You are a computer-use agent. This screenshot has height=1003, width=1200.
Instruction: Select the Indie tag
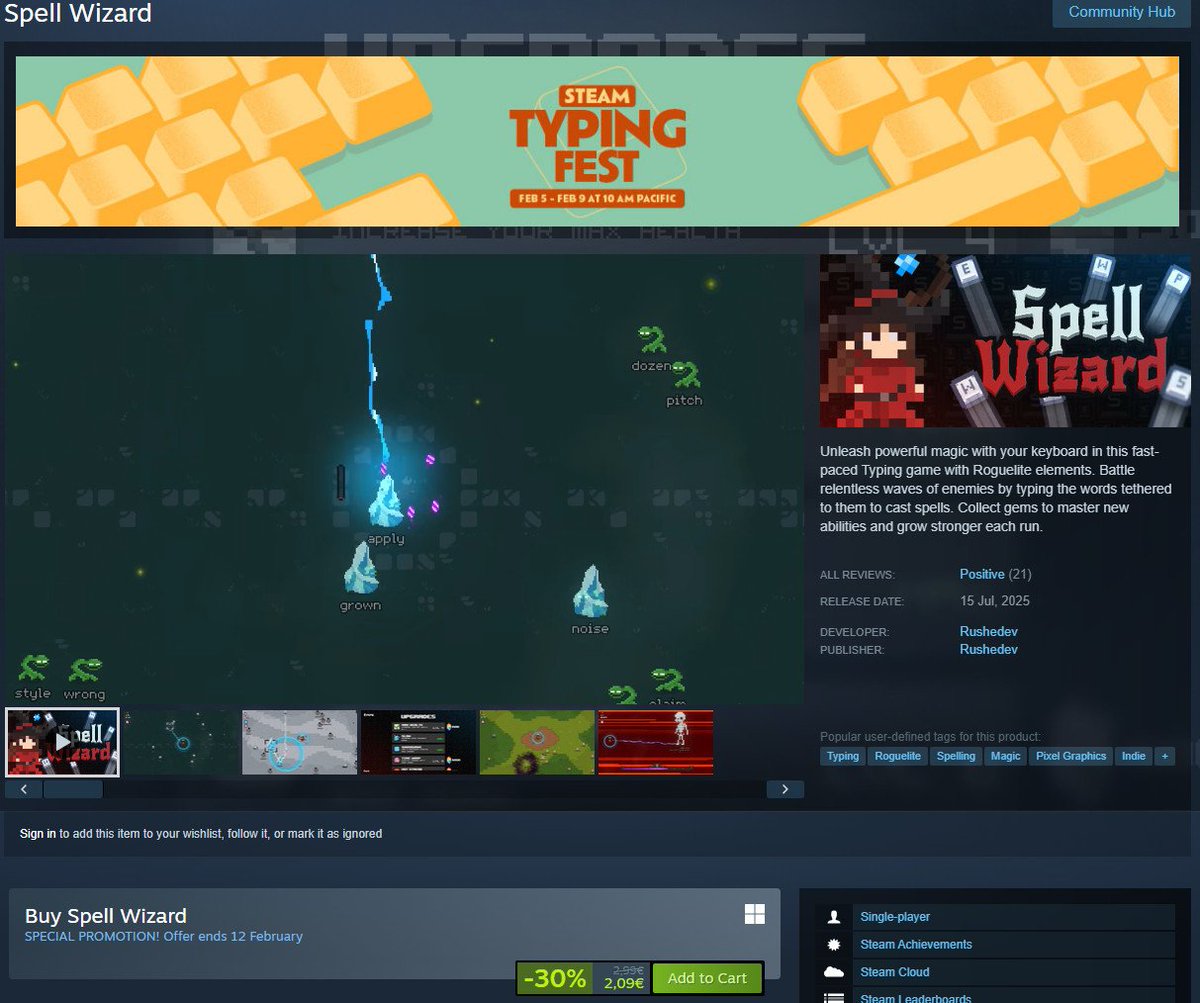(1134, 756)
